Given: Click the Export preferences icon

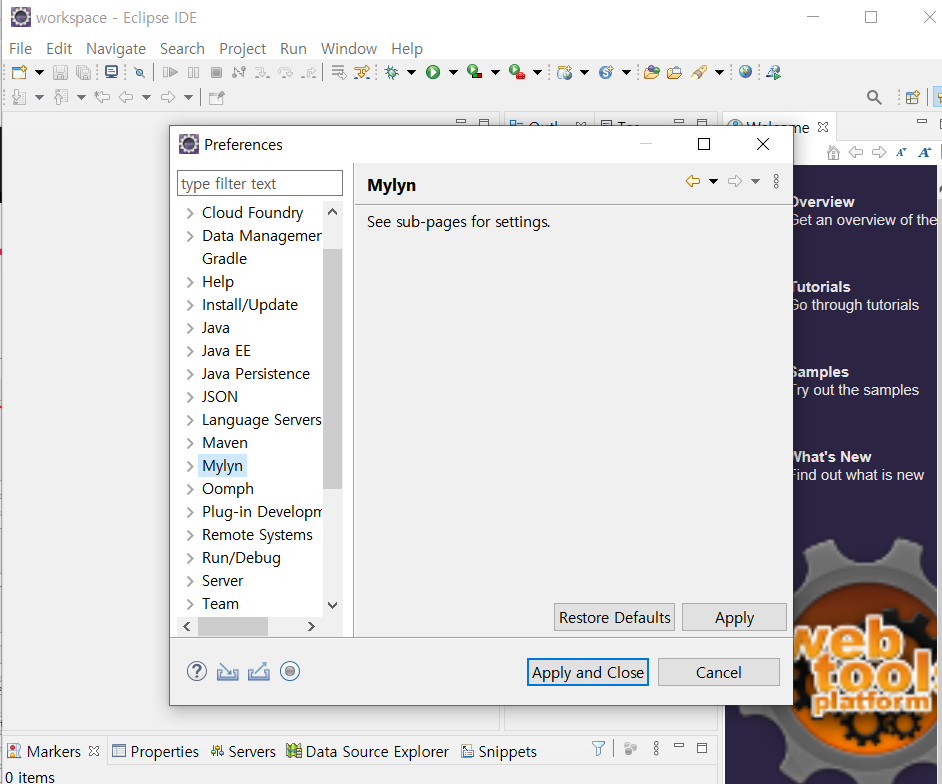Looking at the screenshot, I should 259,671.
